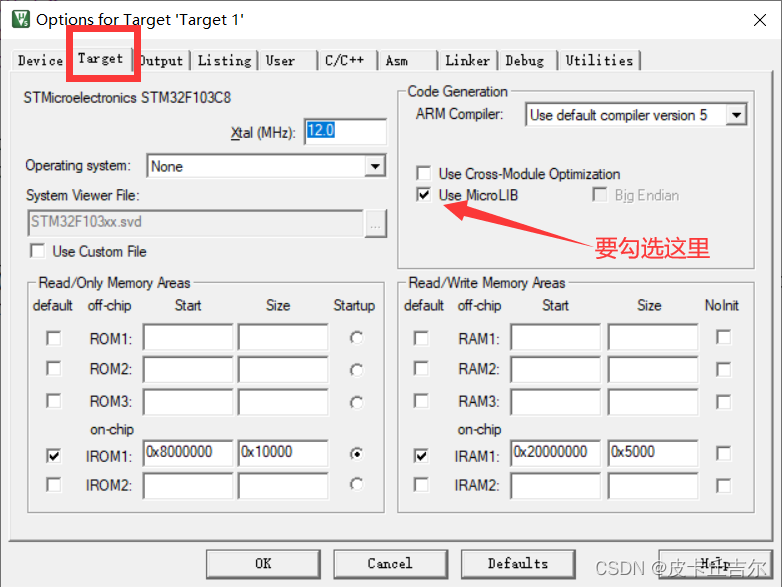Image resolution: width=782 pixels, height=587 pixels.
Task: Click the Defaults button
Action: tap(518, 564)
